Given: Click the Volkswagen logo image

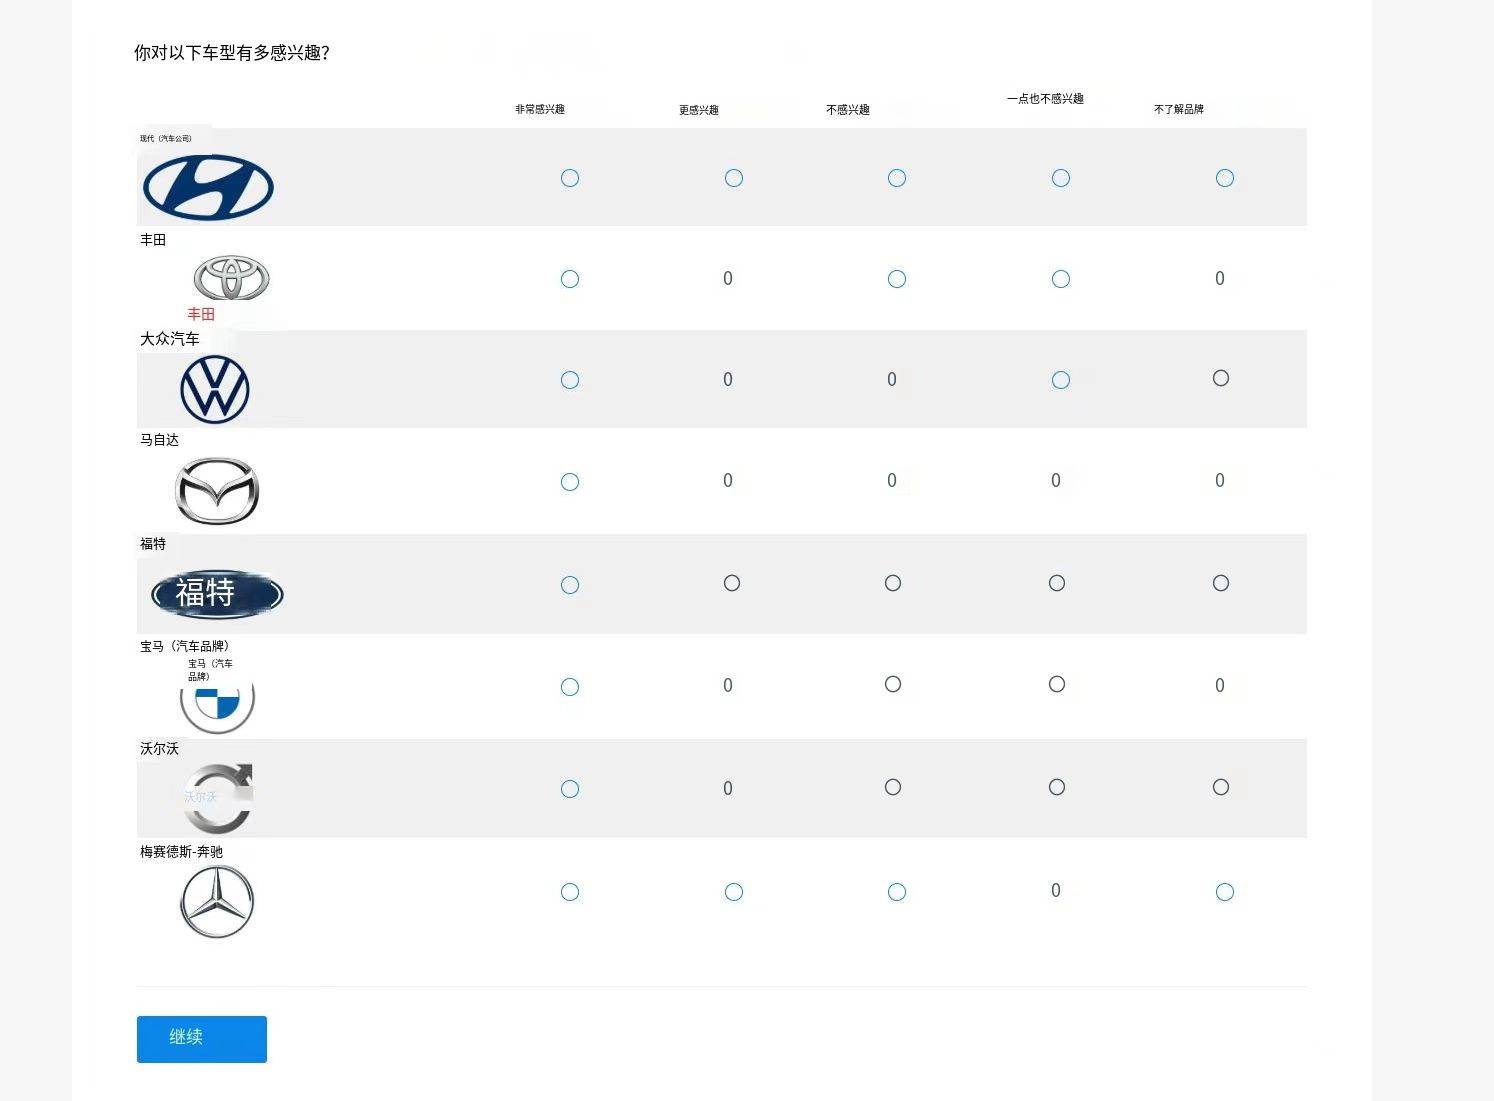Looking at the screenshot, I should click(215, 389).
